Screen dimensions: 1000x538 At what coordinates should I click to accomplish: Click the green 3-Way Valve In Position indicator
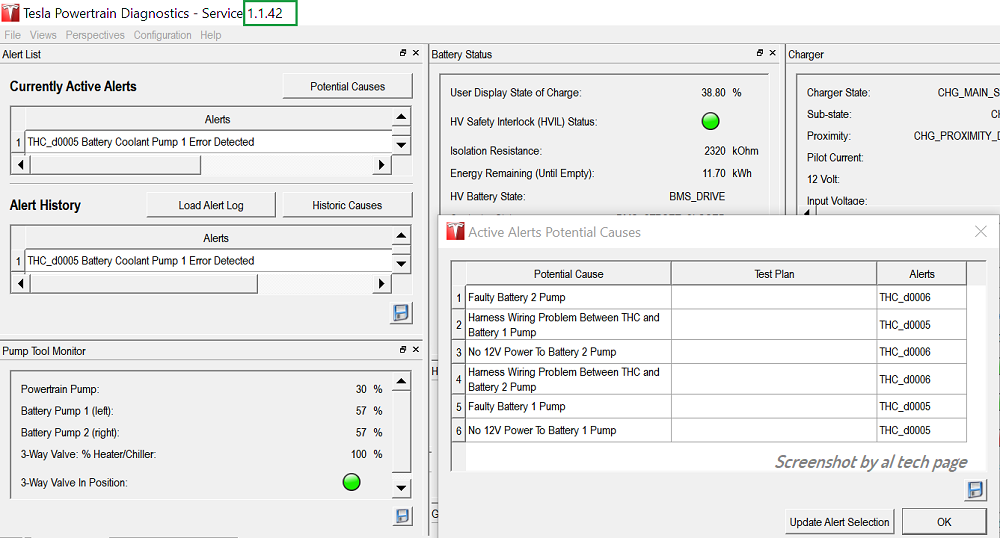point(351,482)
